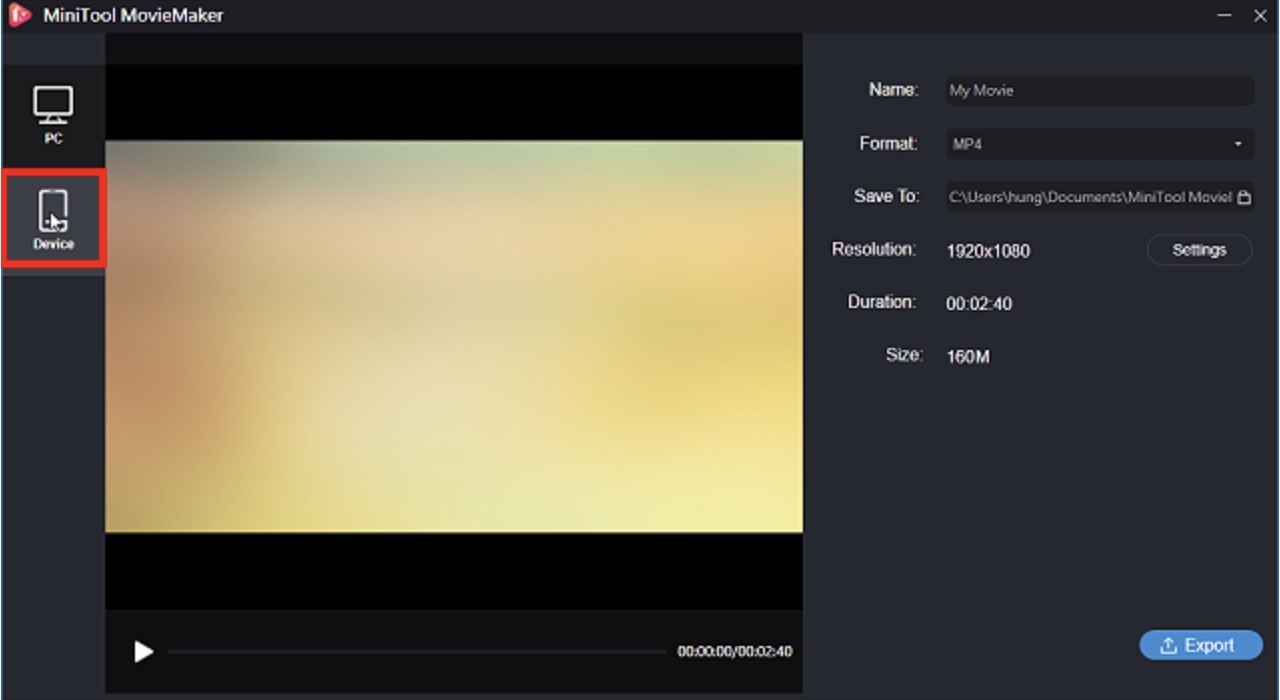The image size is (1280, 700).
Task: Click the 1920x1080 resolution value
Action: coord(988,251)
